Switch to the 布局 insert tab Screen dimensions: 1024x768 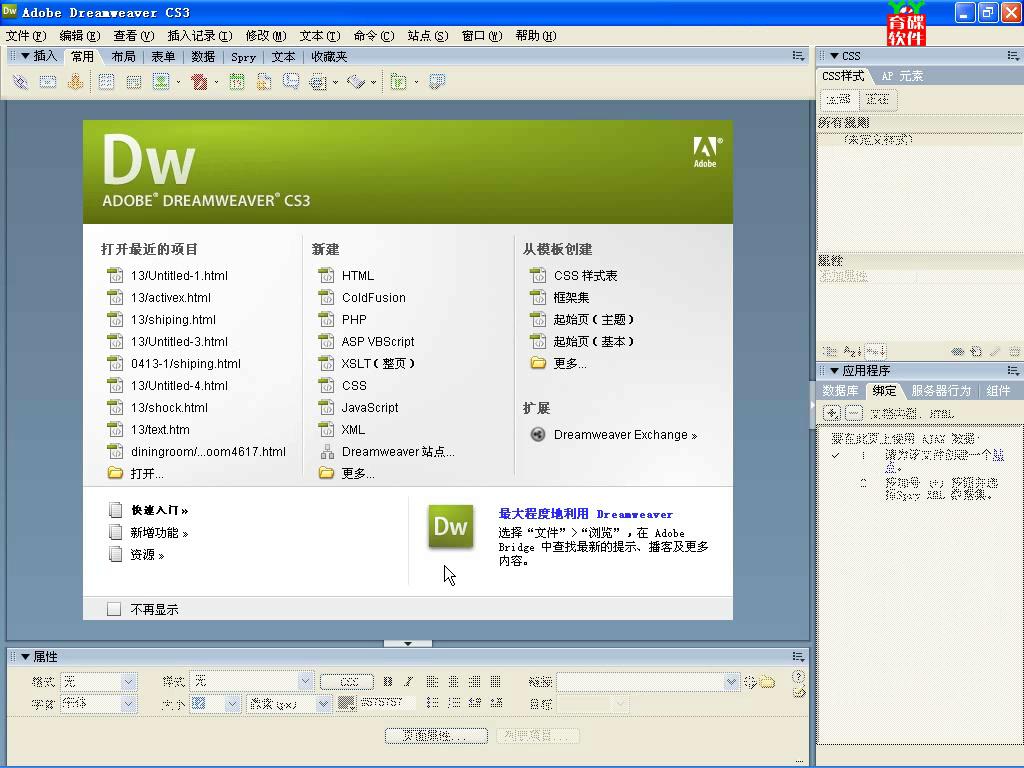pos(123,57)
